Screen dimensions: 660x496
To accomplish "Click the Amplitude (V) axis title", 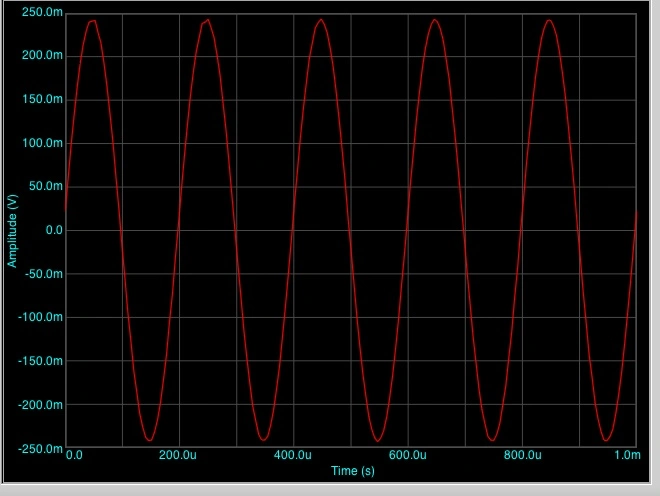I will [x=12, y=231].
